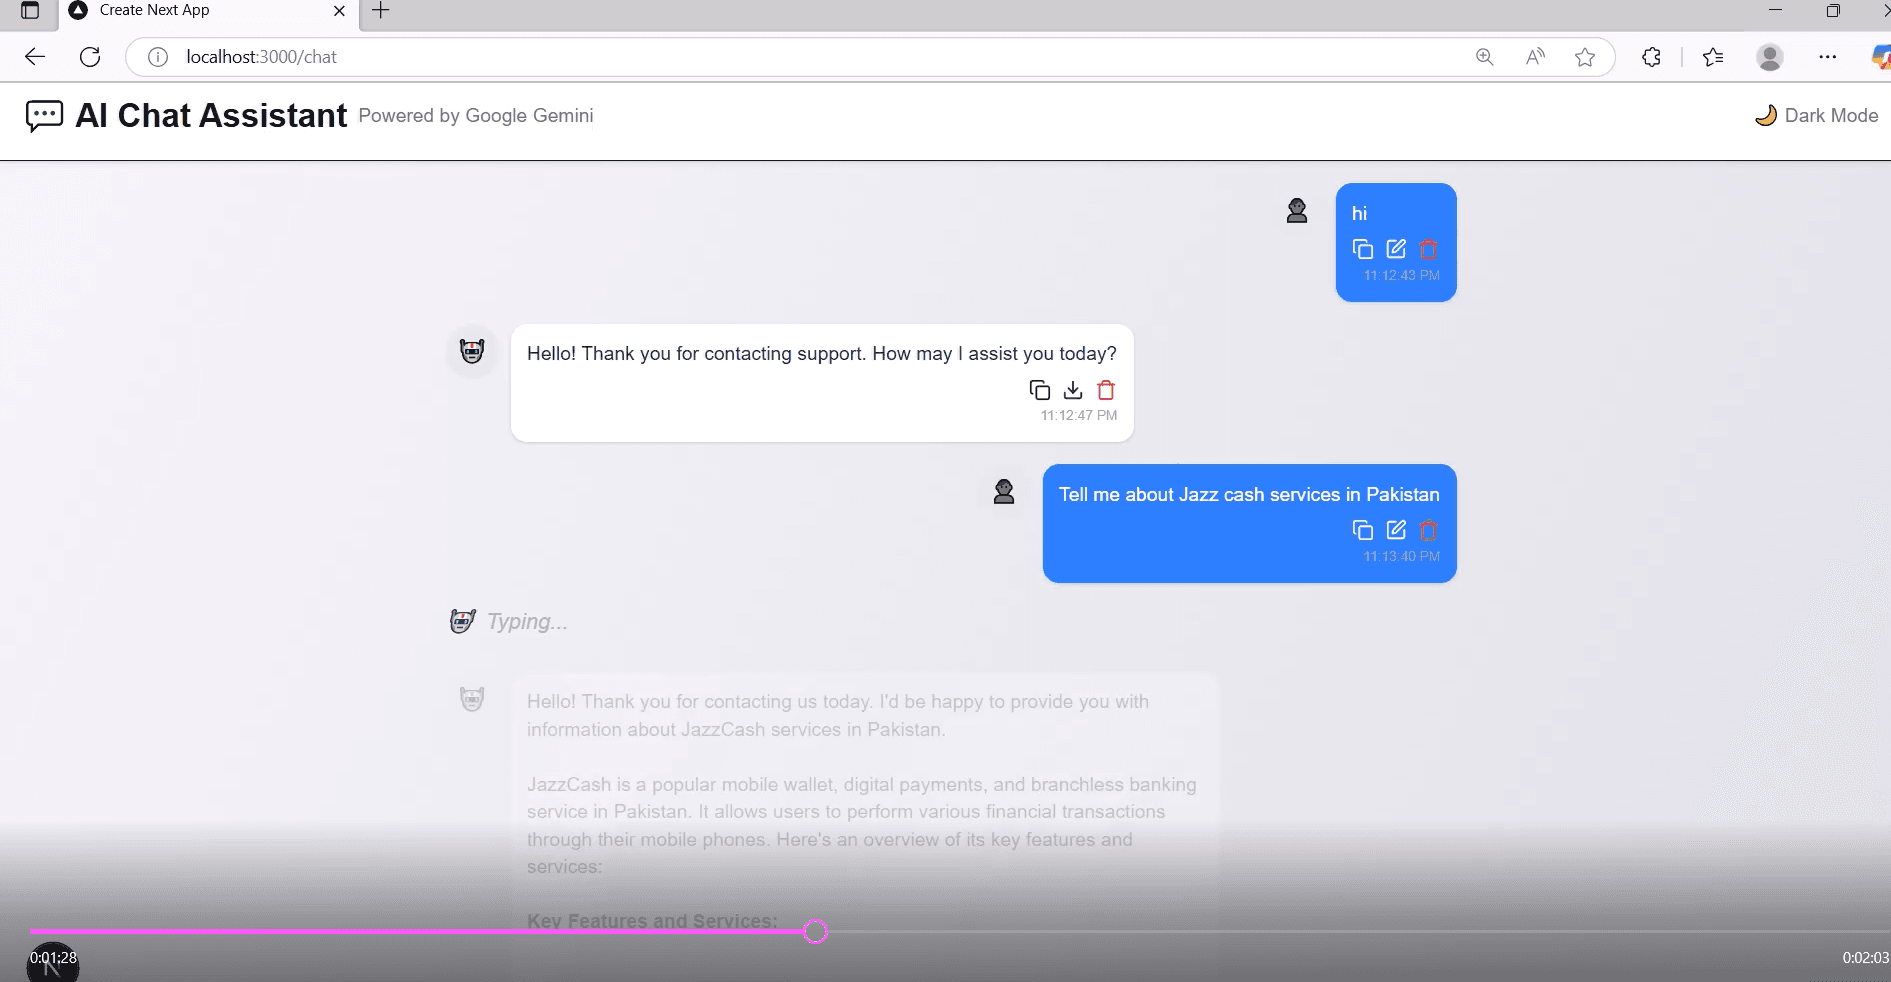Viewport: 1891px width, 982px height.
Task: Delete the bot's greeting message
Action: tap(1106, 390)
